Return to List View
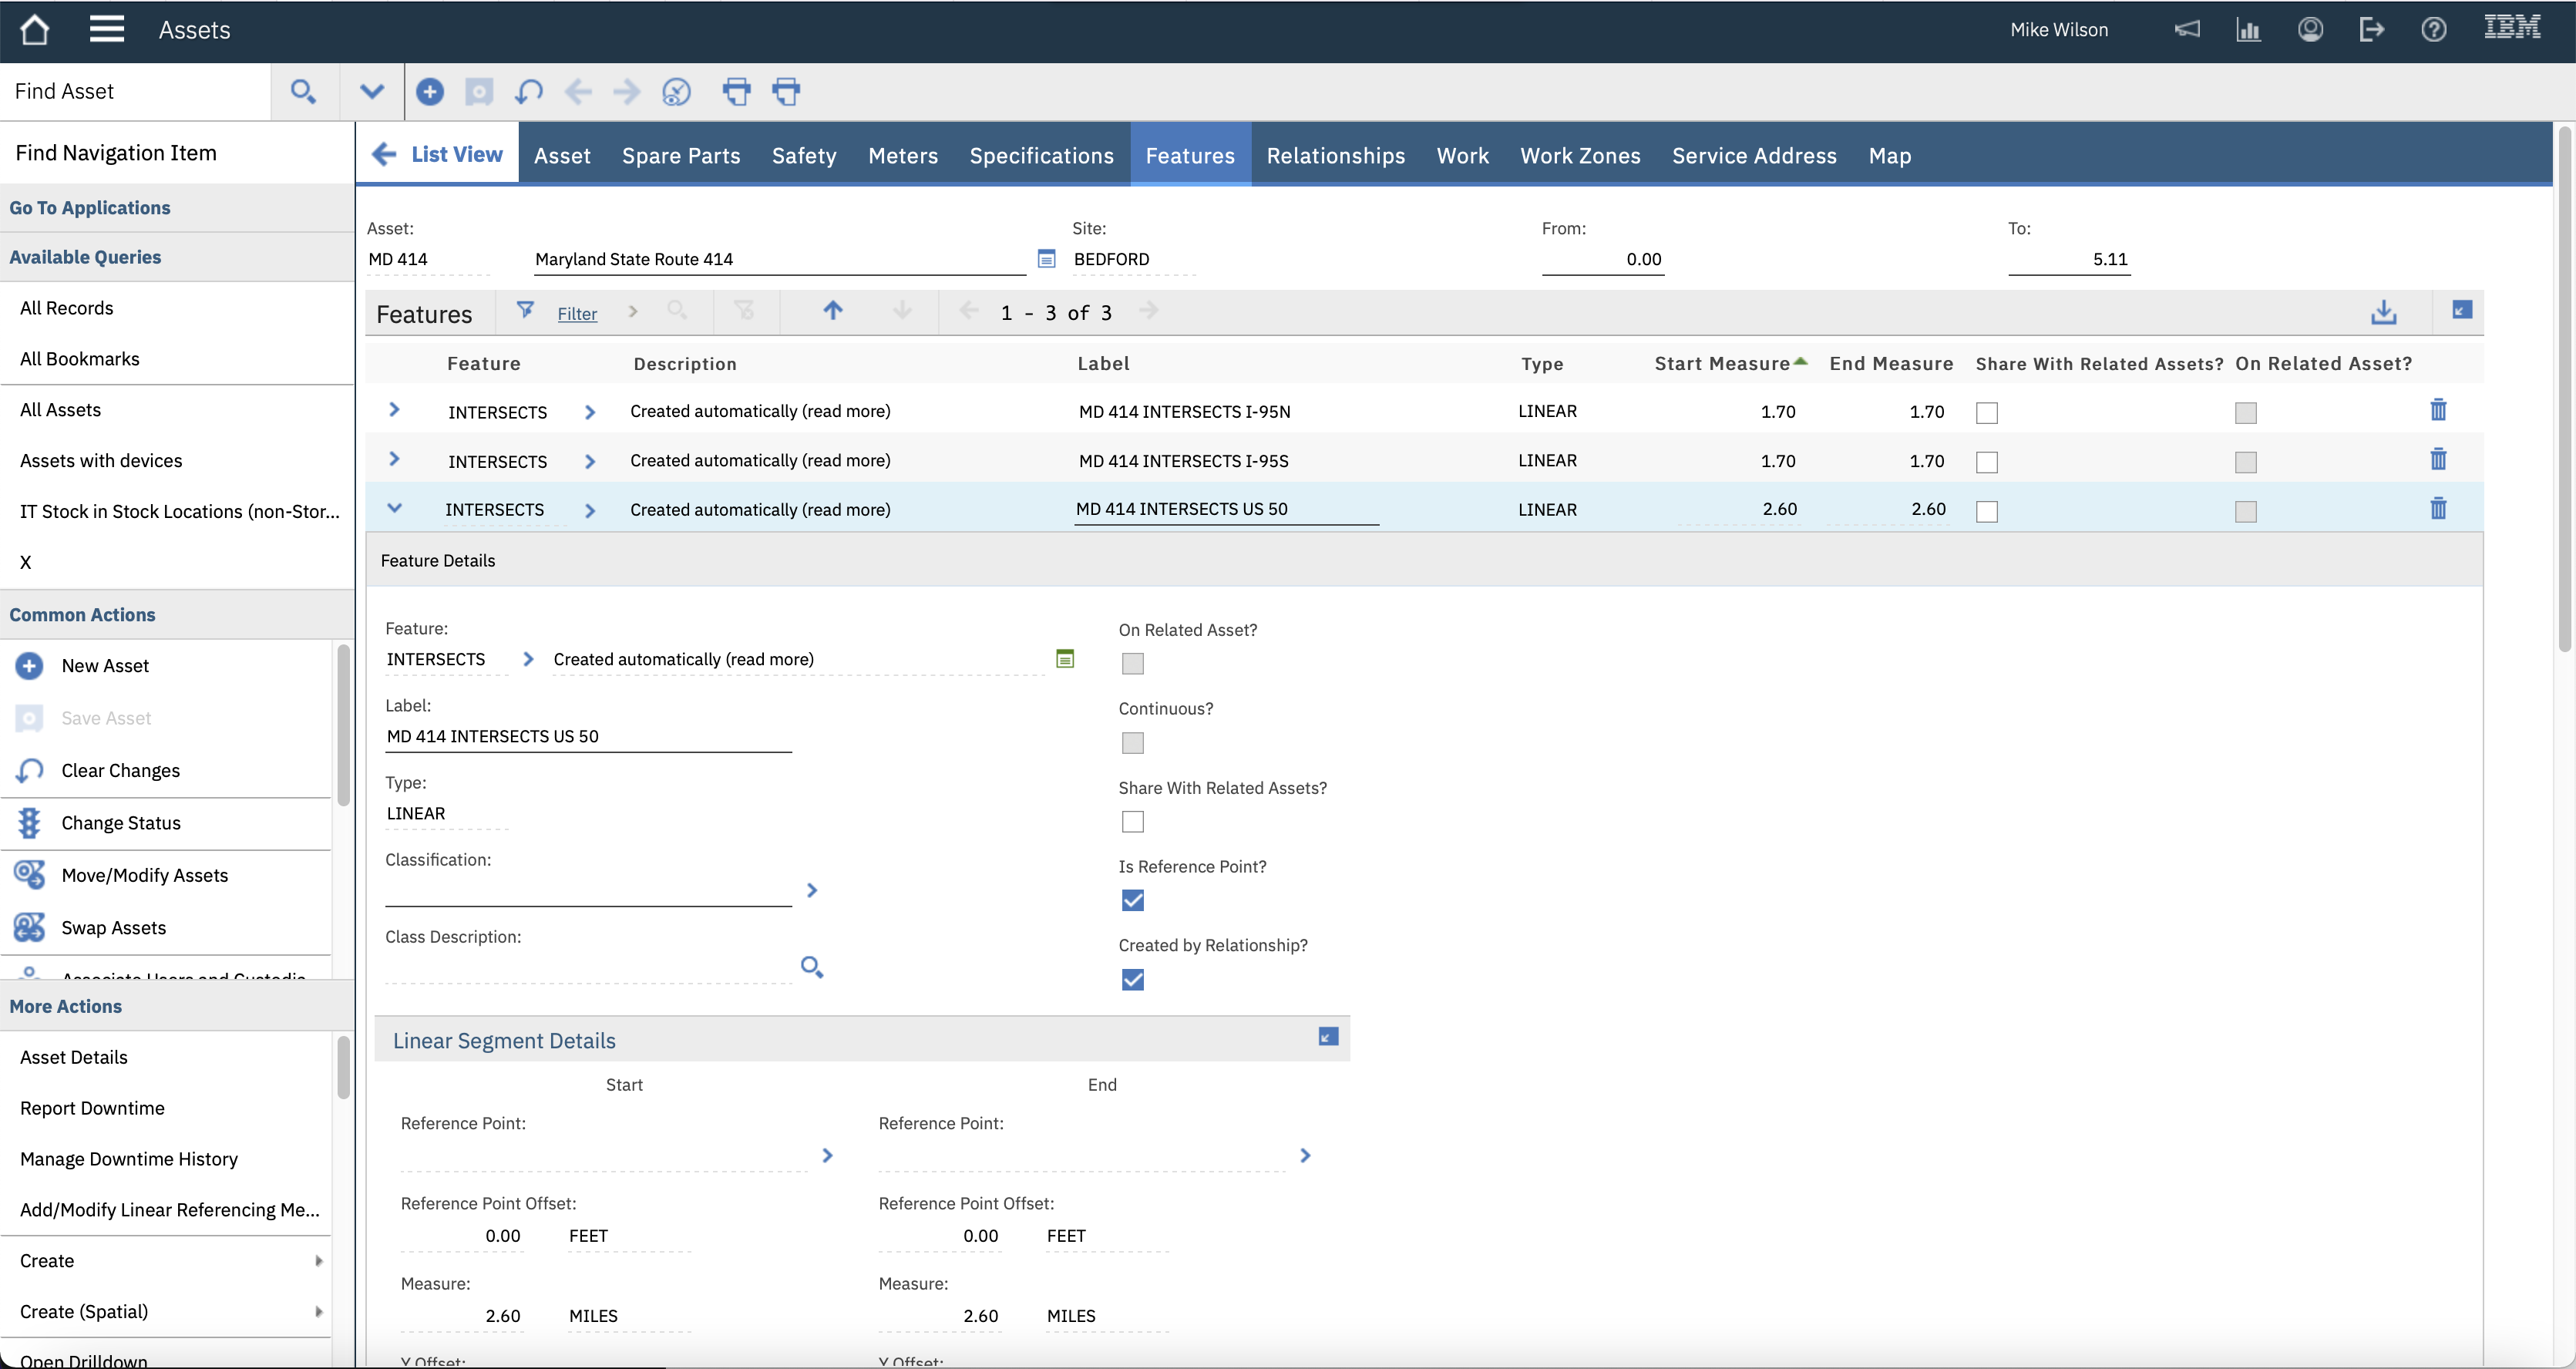This screenshot has height=1369, width=2576. click(437, 154)
